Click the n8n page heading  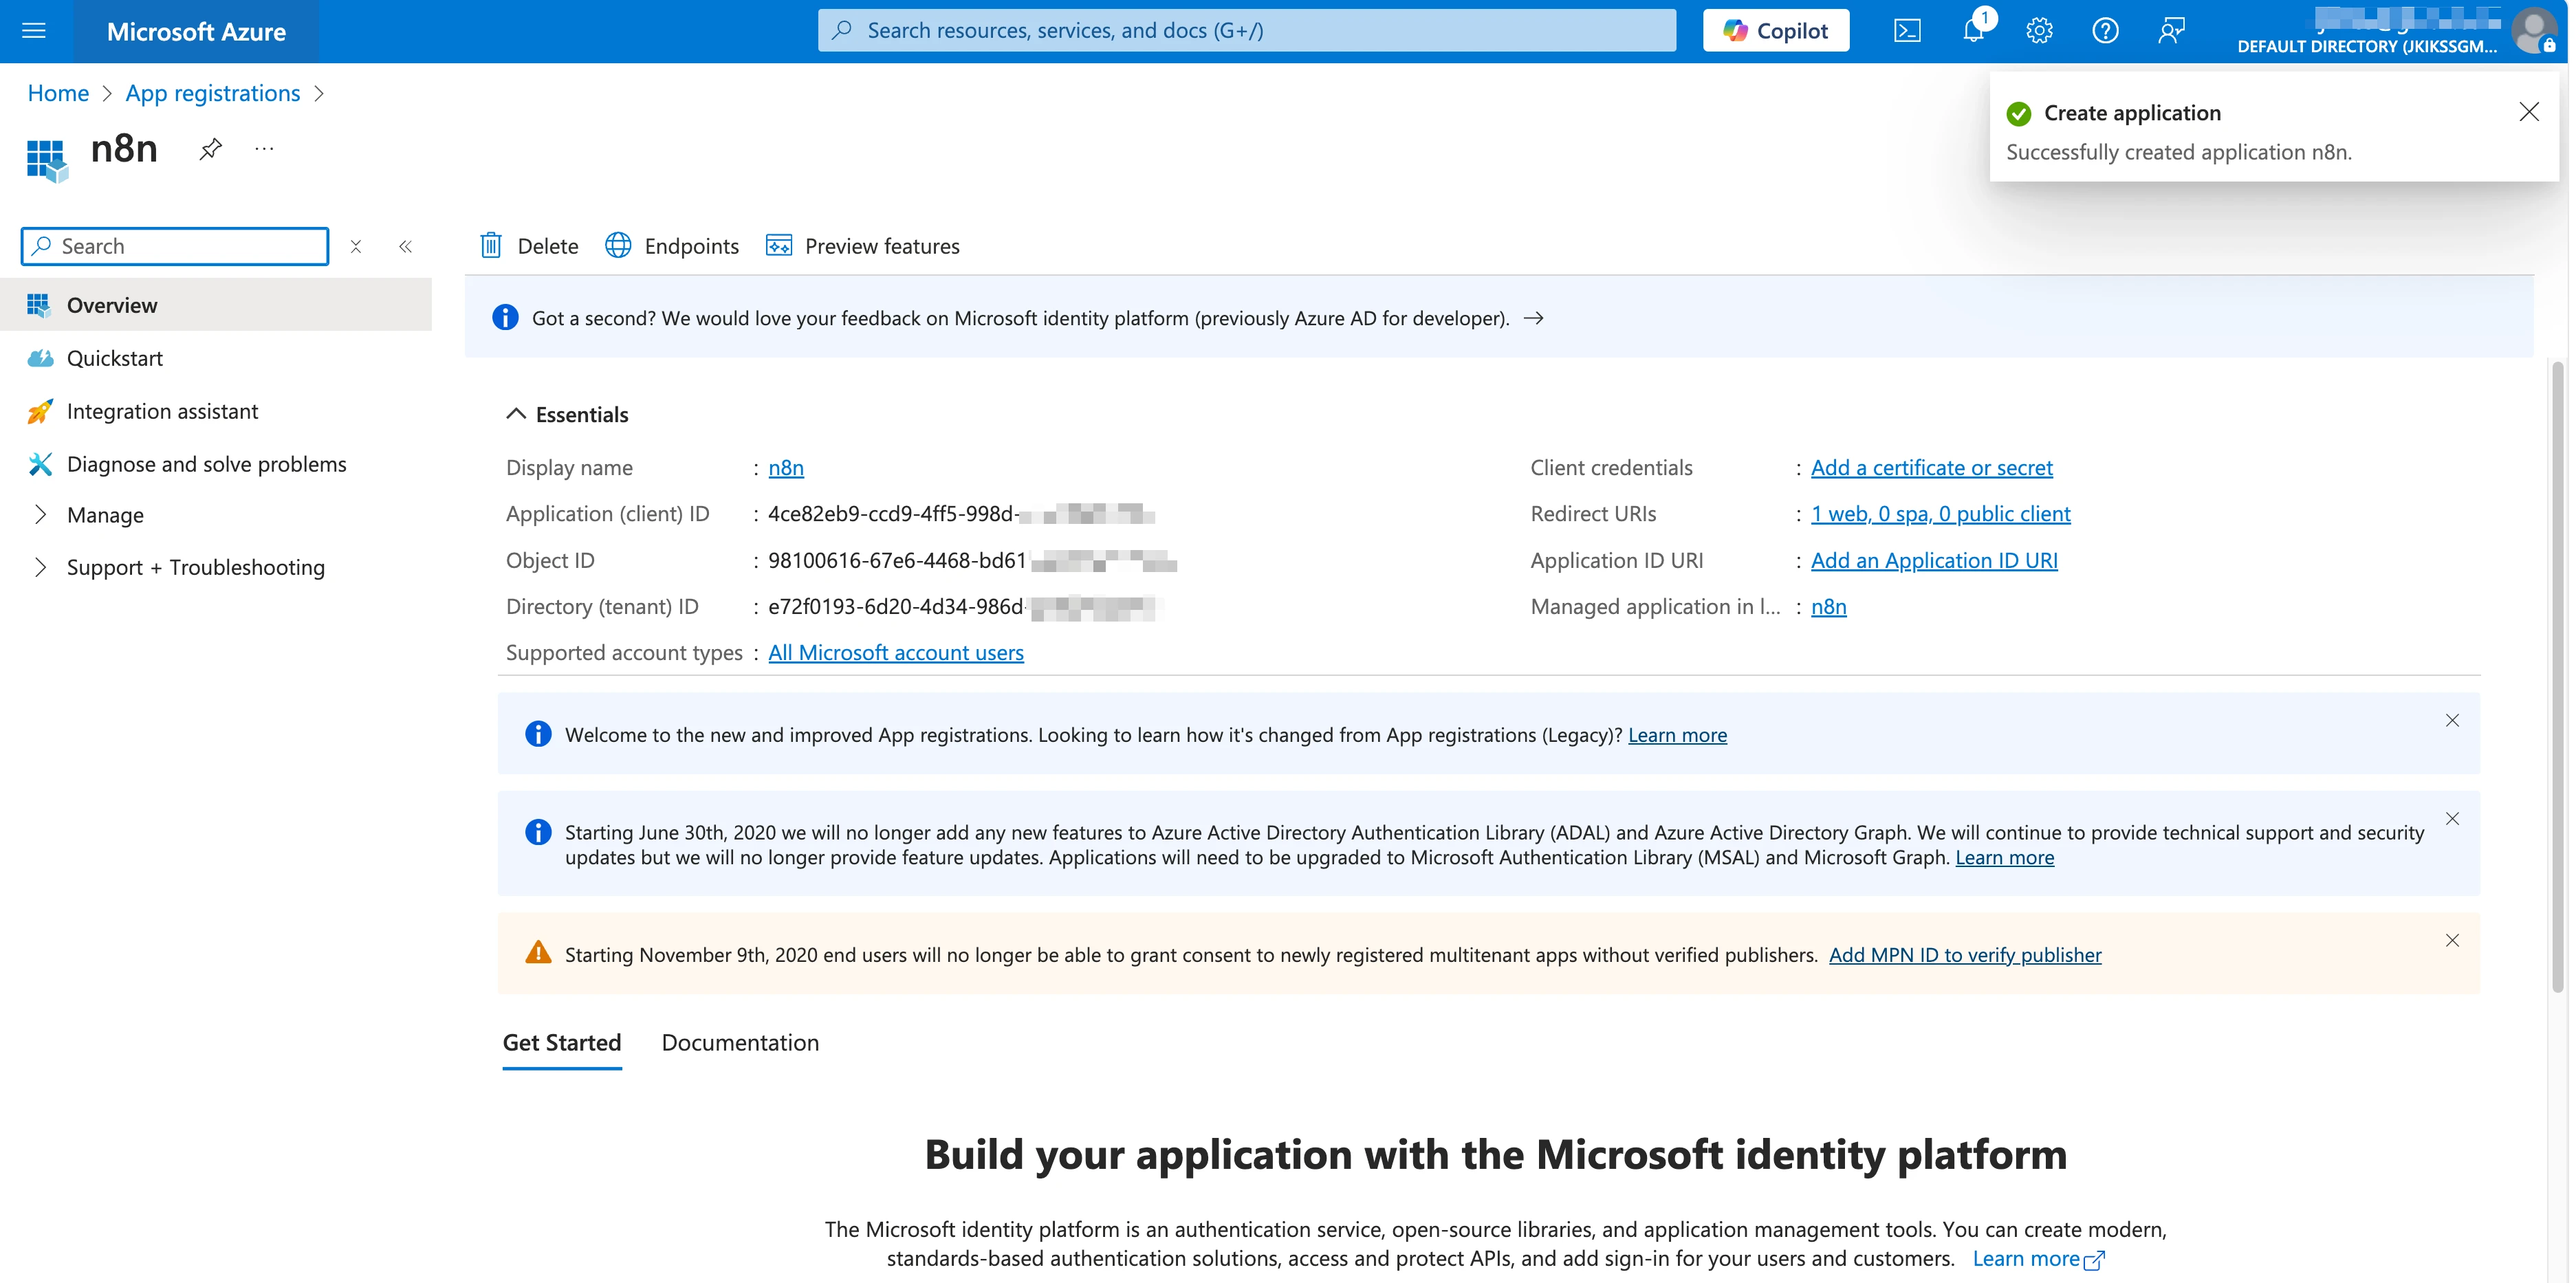[124, 149]
